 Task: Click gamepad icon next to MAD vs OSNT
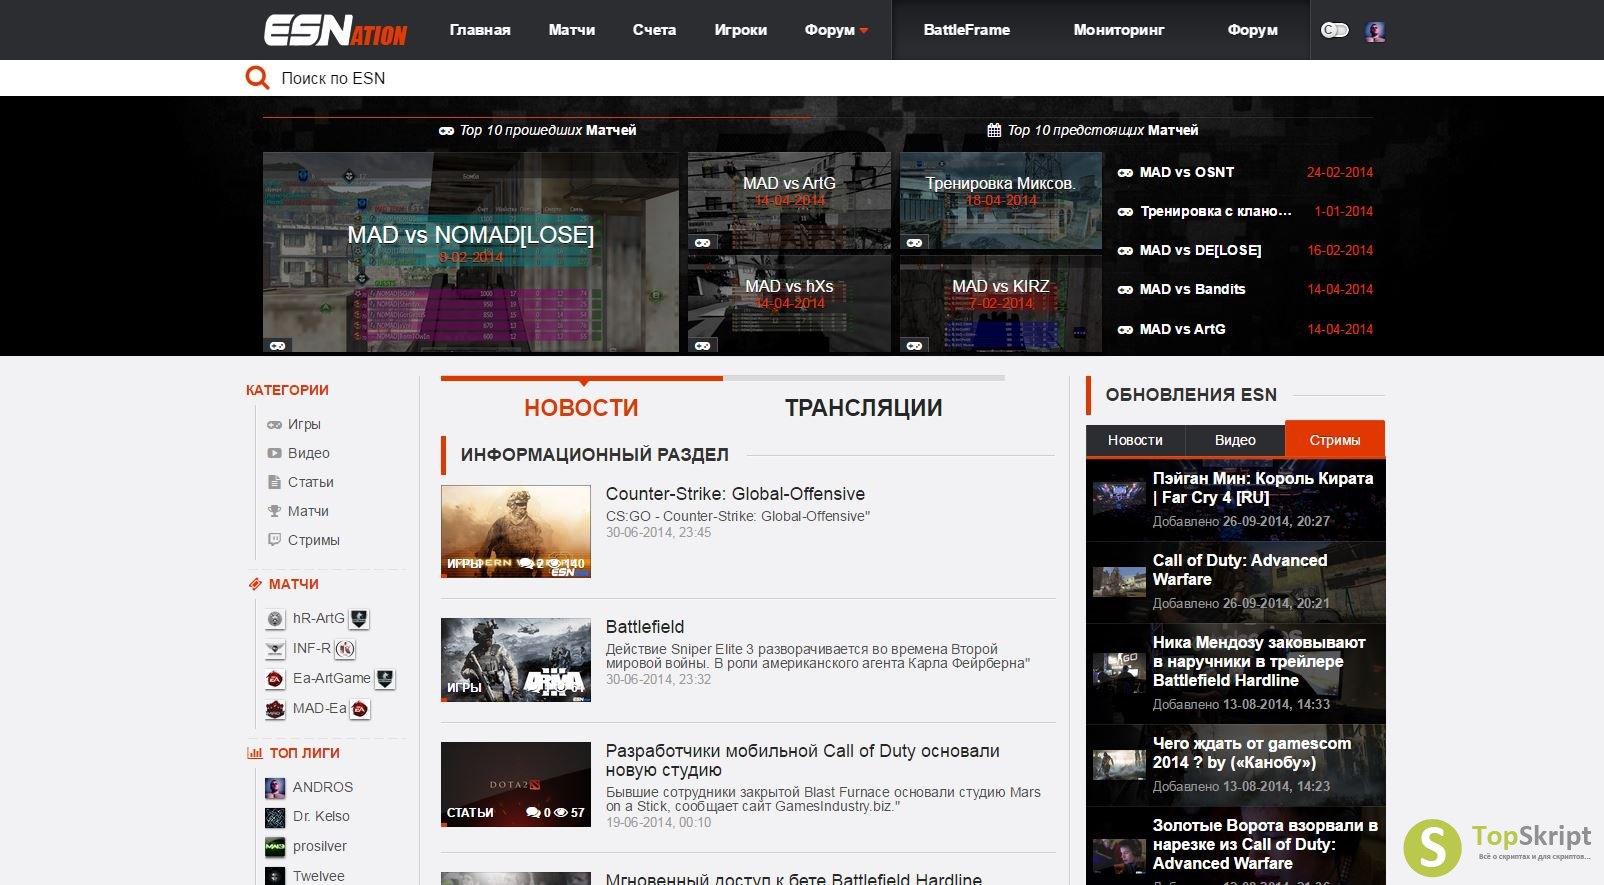click(1125, 173)
